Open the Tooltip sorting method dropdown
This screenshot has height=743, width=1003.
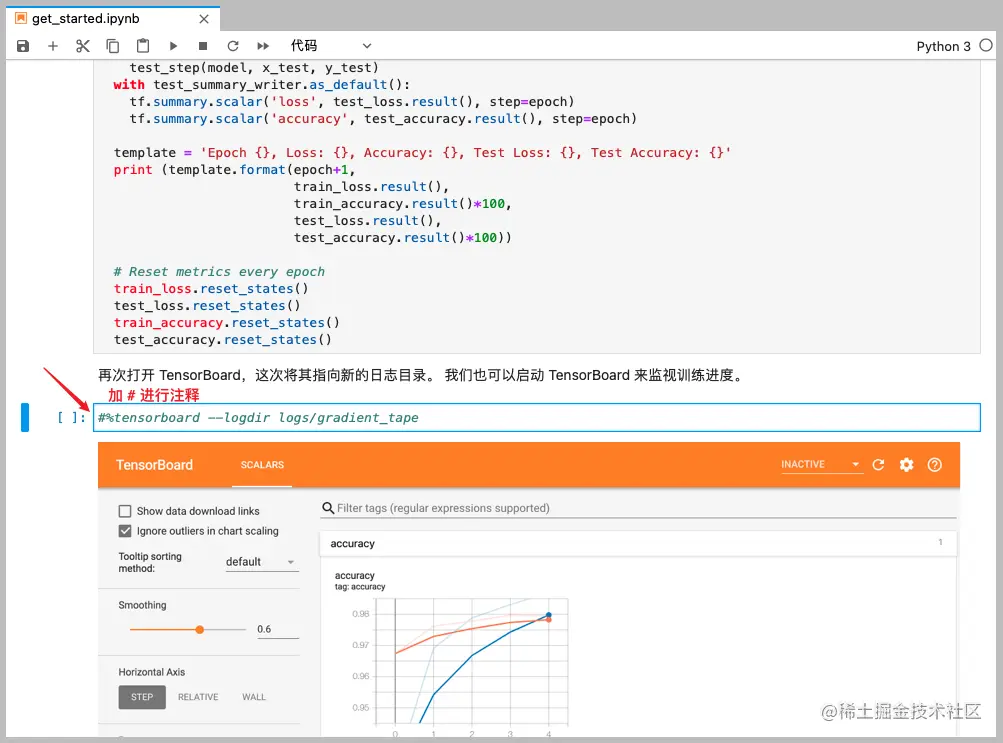pos(262,562)
